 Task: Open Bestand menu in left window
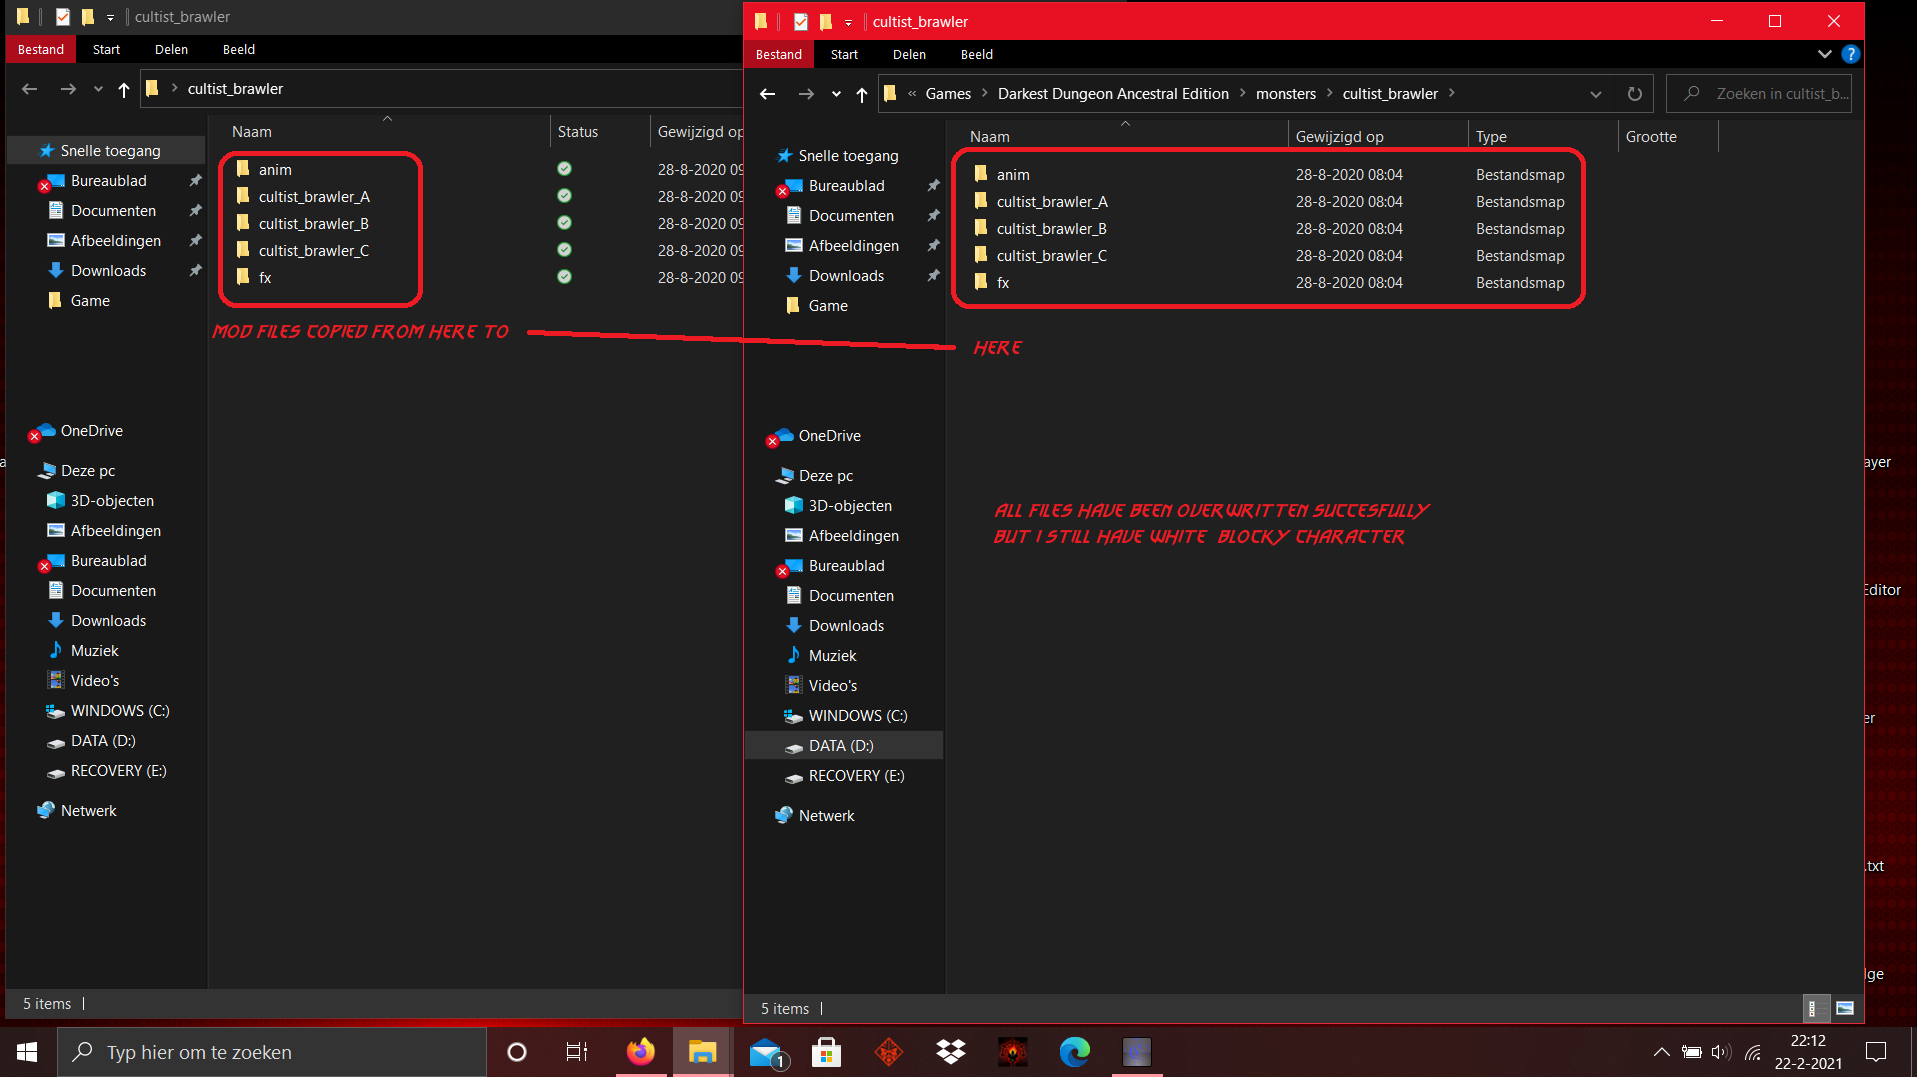pos(40,49)
